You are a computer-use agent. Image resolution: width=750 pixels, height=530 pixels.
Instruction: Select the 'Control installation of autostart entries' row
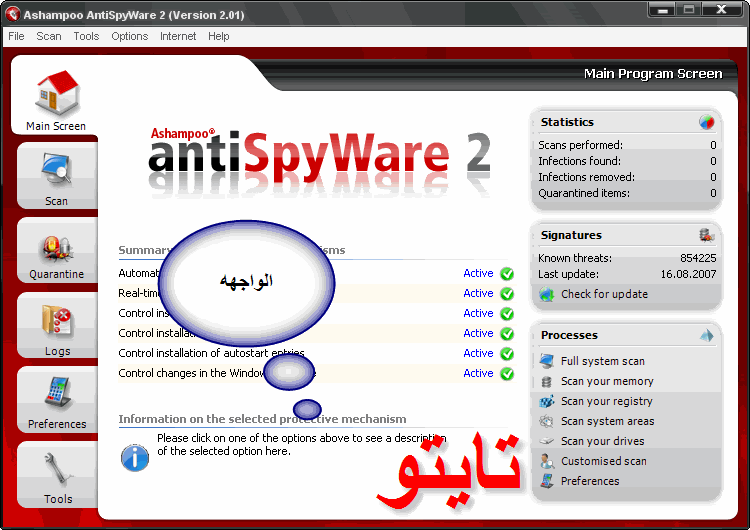coord(316,353)
